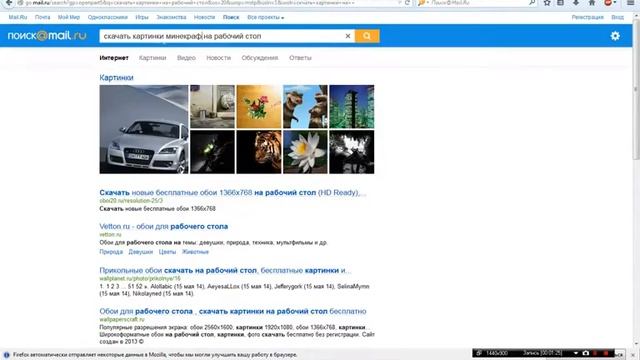This screenshot has height=360, width=640.
Task: Open Прикольные обои скачать на рабочий стол result
Action: click(225, 270)
